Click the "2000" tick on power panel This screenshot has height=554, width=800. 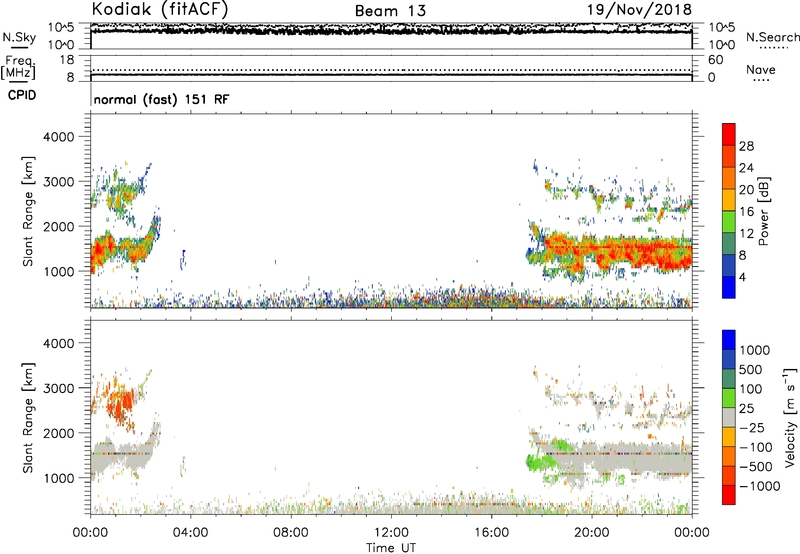coord(59,226)
